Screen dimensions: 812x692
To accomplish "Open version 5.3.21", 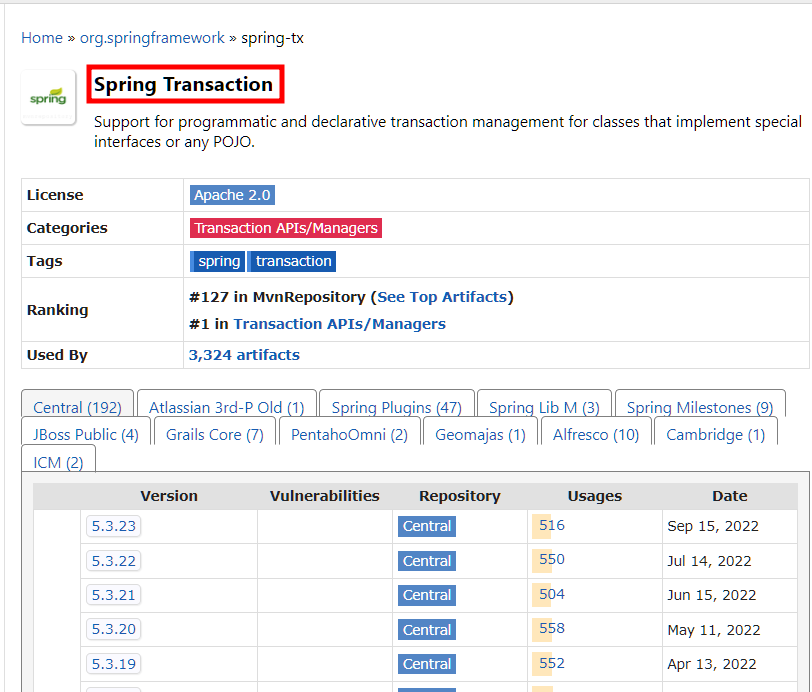I will point(113,595).
